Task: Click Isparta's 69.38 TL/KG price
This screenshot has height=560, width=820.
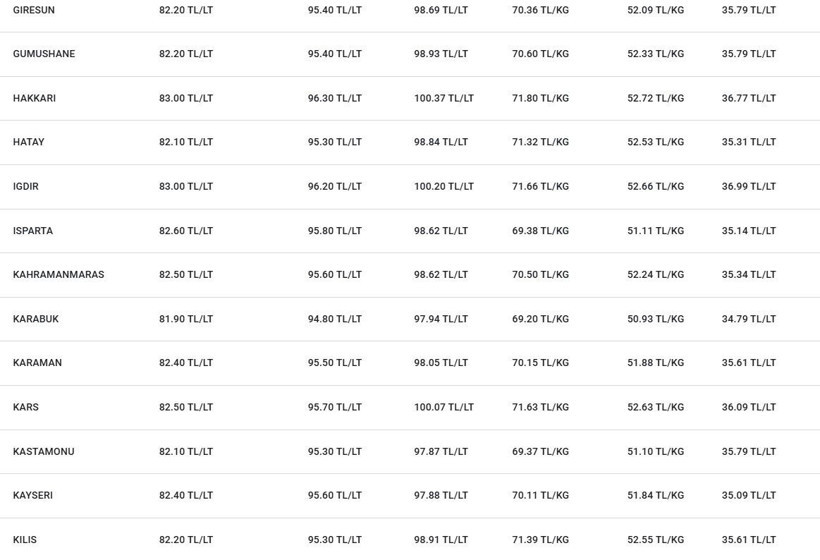Action: click(x=540, y=231)
